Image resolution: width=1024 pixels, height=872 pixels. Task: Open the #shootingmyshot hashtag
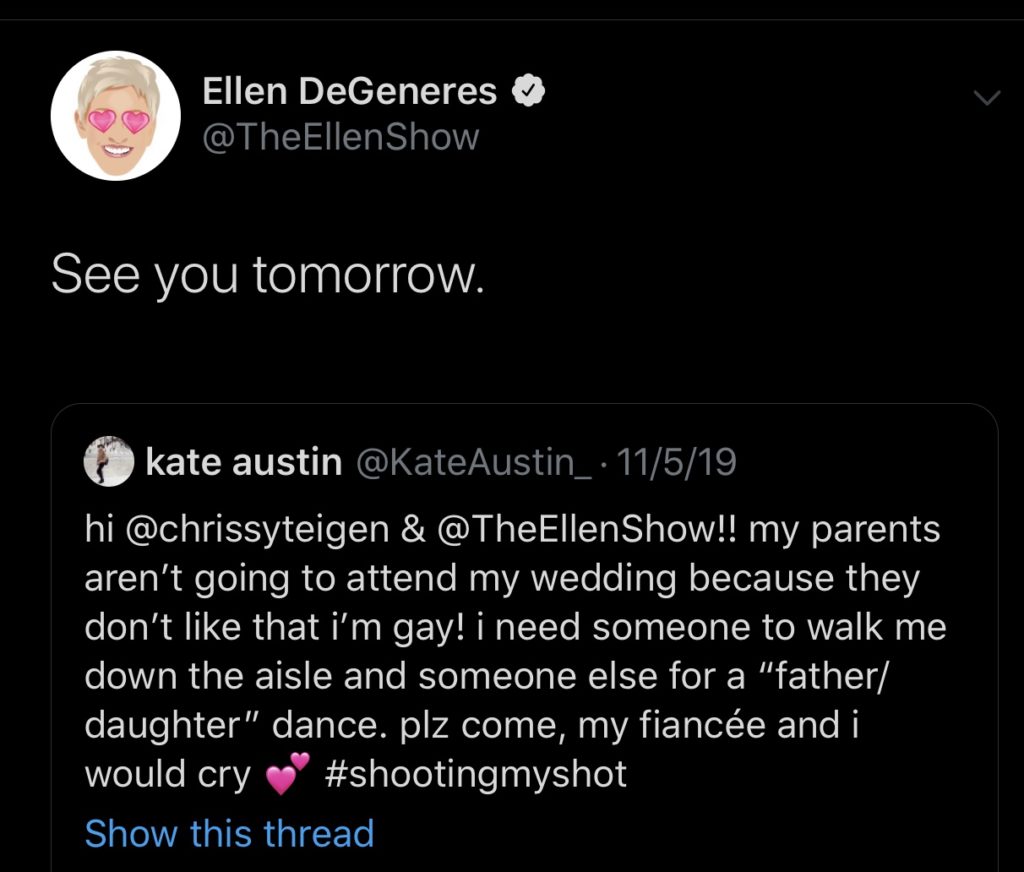476,774
